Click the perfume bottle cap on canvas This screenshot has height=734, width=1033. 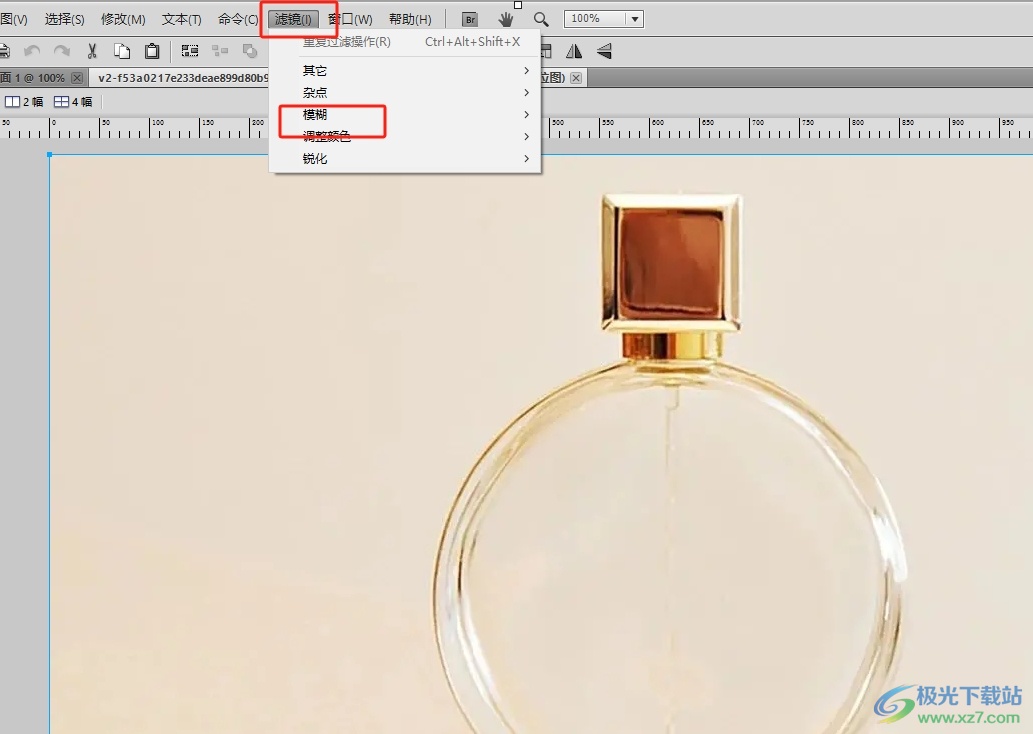click(x=671, y=262)
